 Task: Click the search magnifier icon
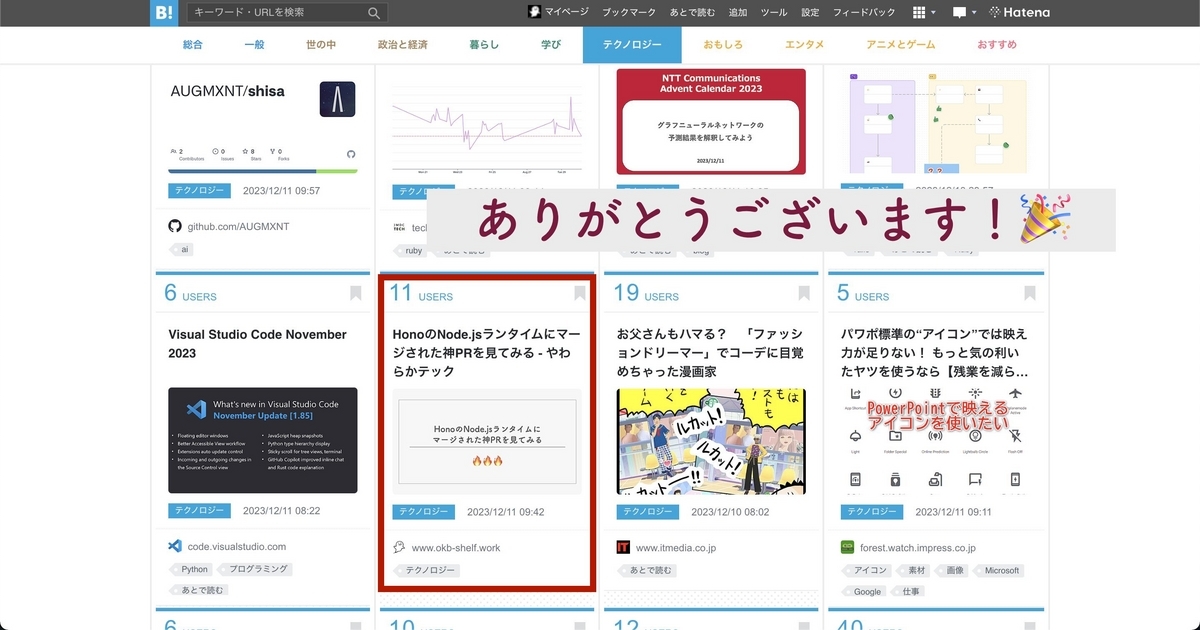[375, 13]
